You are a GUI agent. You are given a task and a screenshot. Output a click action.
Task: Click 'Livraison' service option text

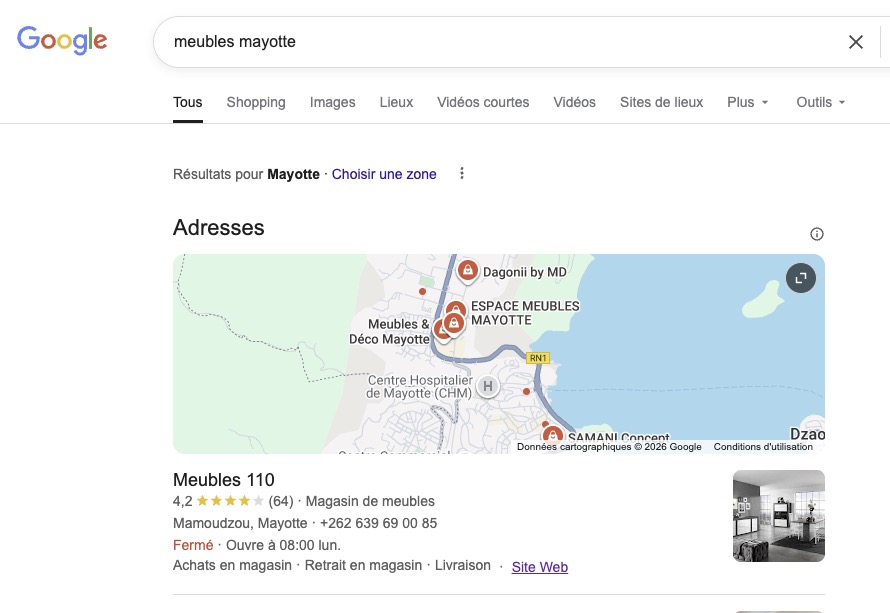coord(463,565)
